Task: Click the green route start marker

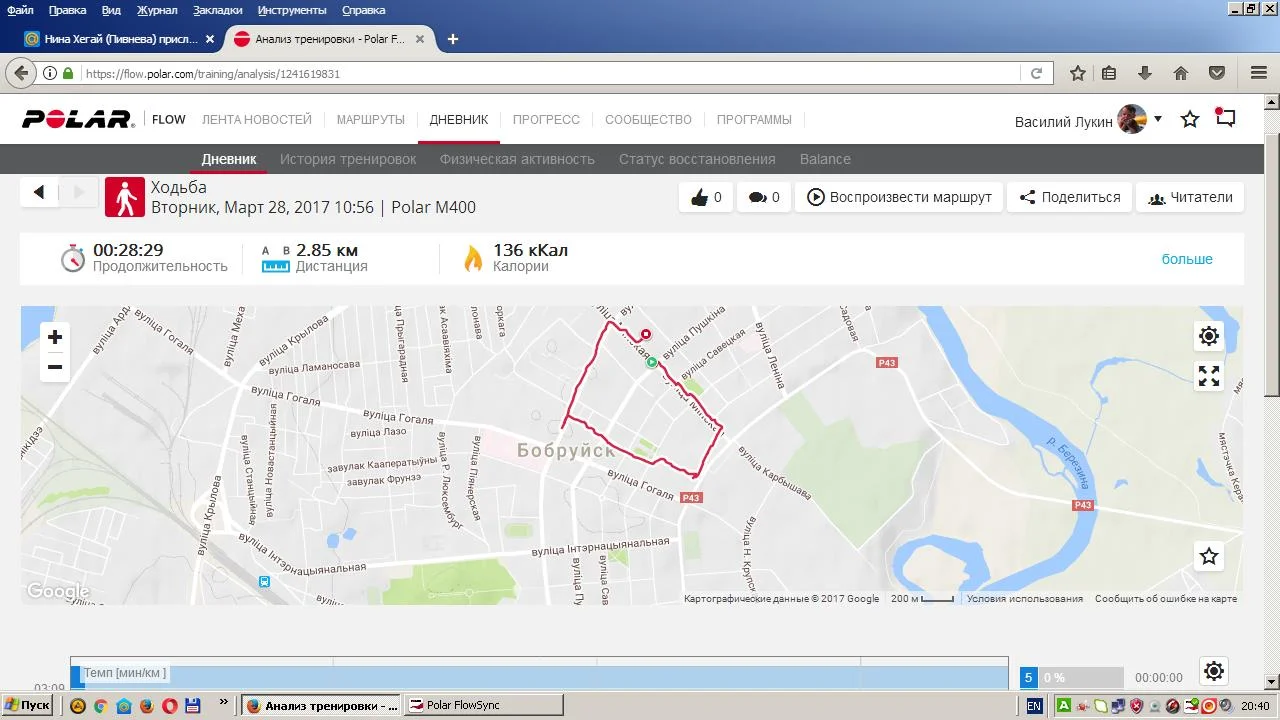Action: [652, 362]
